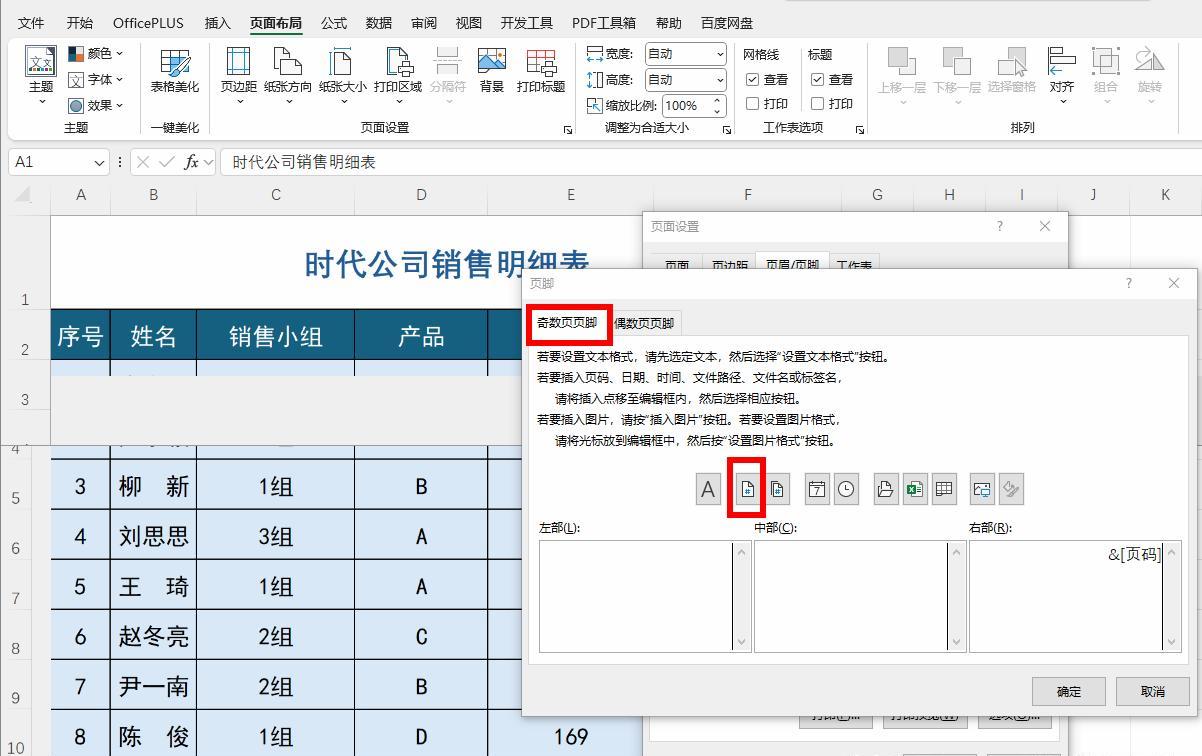Viewport: 1202px width, 756px height.
Task: Click the Format Text 'A' button in footer dialog
Action: point(708,489)
